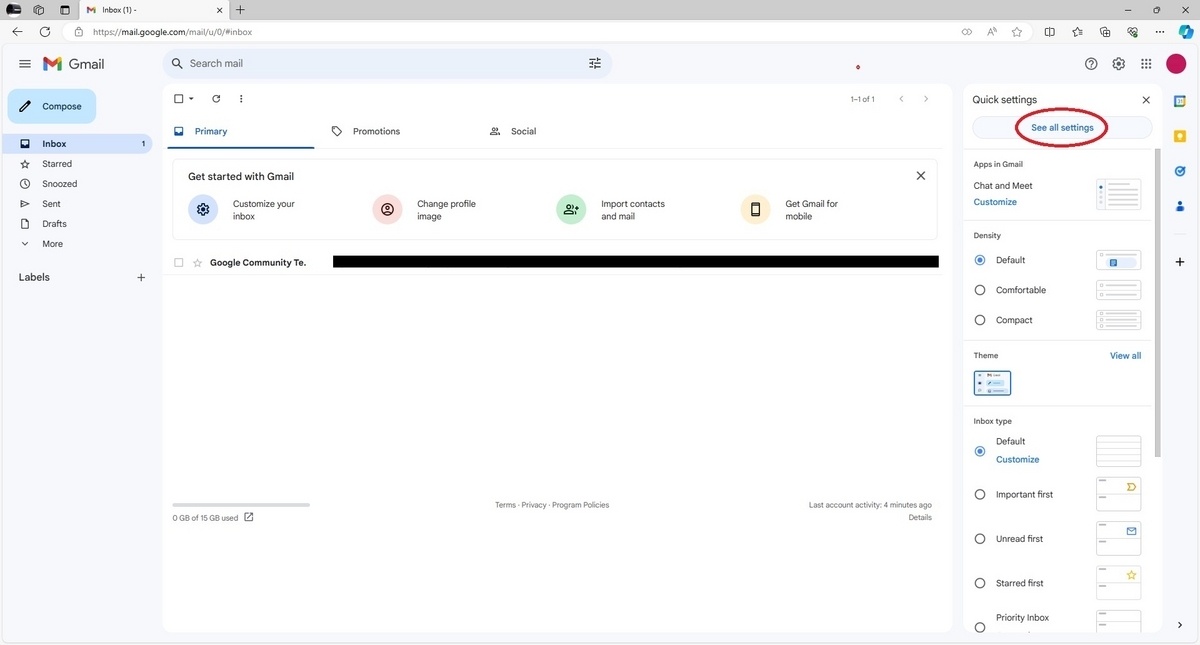1200x645 pixels.
Task: Open the Inbox folder
Action: click(78, 144)
